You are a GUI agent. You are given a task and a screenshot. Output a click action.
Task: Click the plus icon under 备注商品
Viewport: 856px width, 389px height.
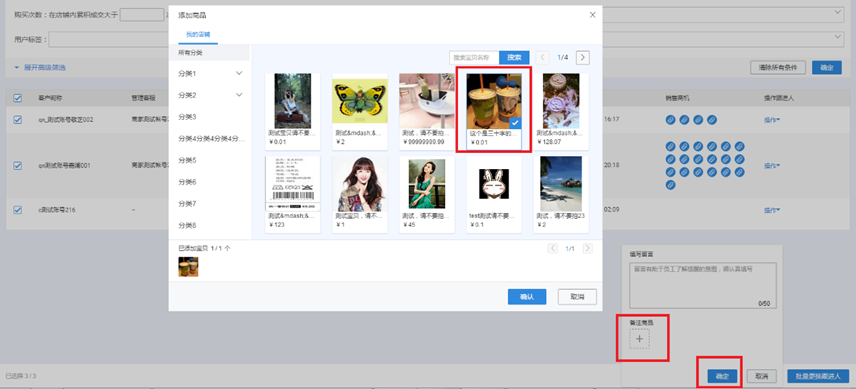639,339
